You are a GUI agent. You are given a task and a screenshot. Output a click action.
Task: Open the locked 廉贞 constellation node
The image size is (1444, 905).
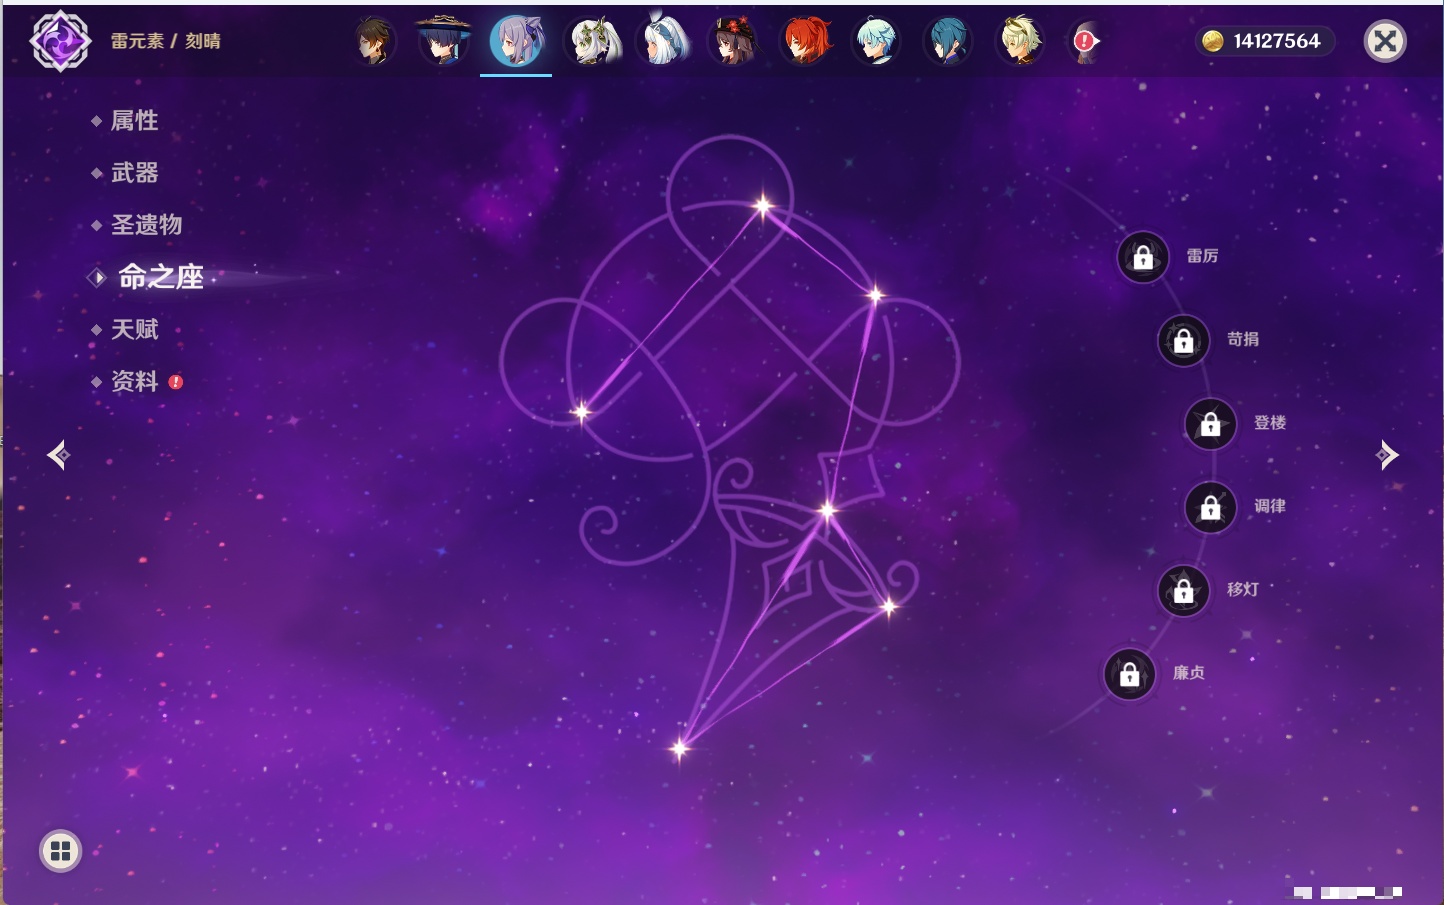tap(1130, 674)
